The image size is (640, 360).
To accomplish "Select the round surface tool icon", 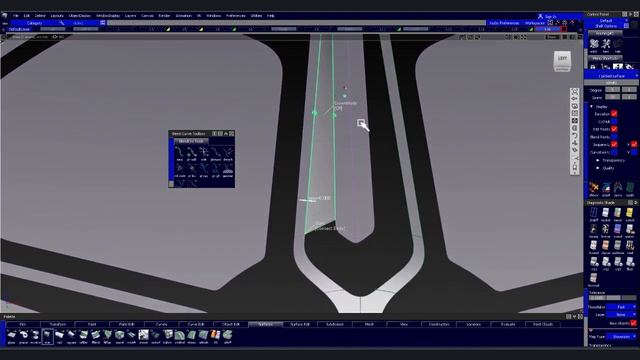I will click(120, 335).
